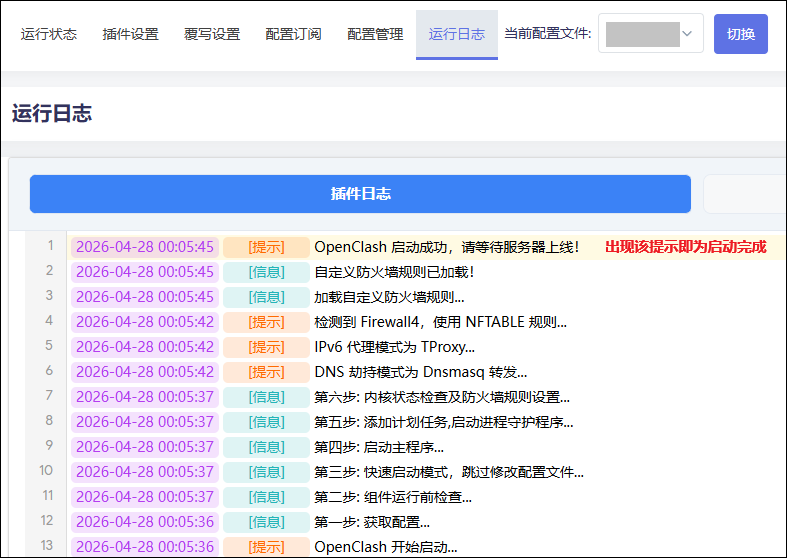Click the timestamp on line 5
The width and height of the screenshot is (787, 558).
tap(145, 347)
